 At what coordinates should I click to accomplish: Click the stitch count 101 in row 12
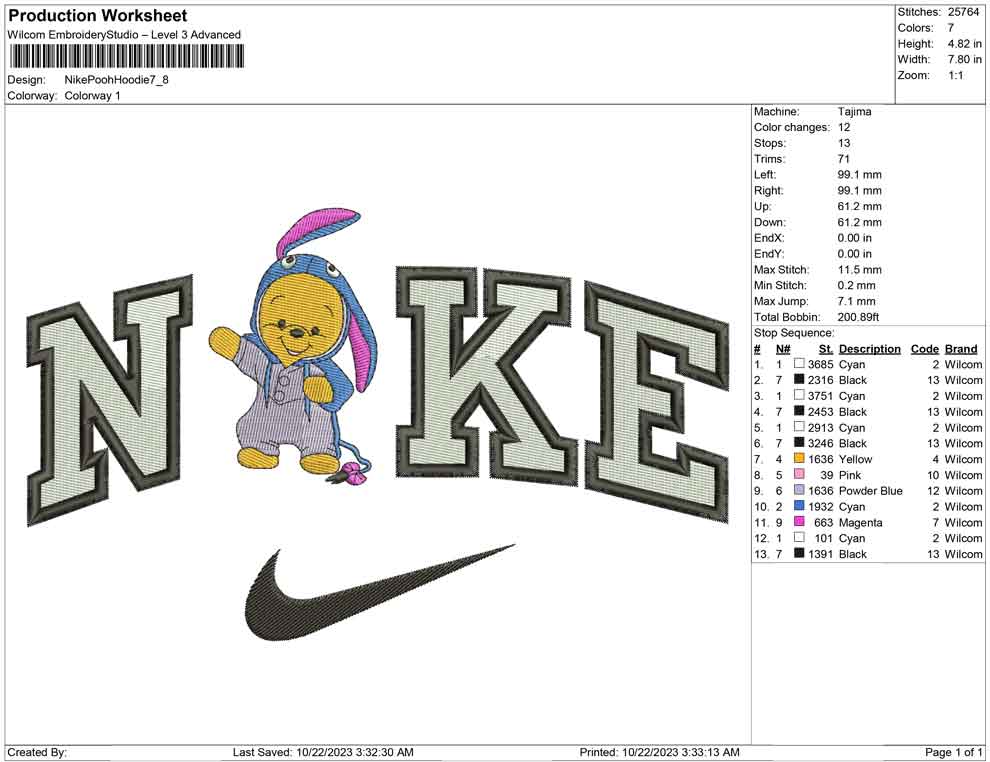[824, 538]
